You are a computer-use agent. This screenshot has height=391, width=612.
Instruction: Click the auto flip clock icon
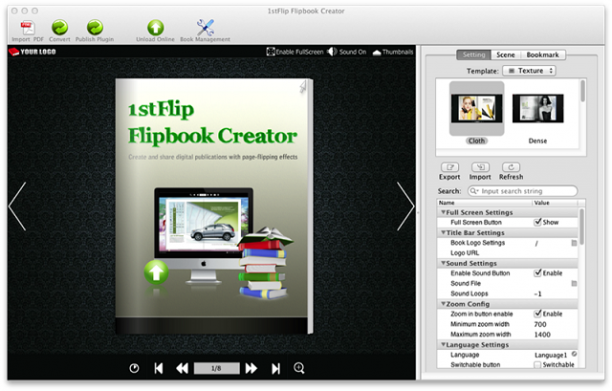[134, 368]
